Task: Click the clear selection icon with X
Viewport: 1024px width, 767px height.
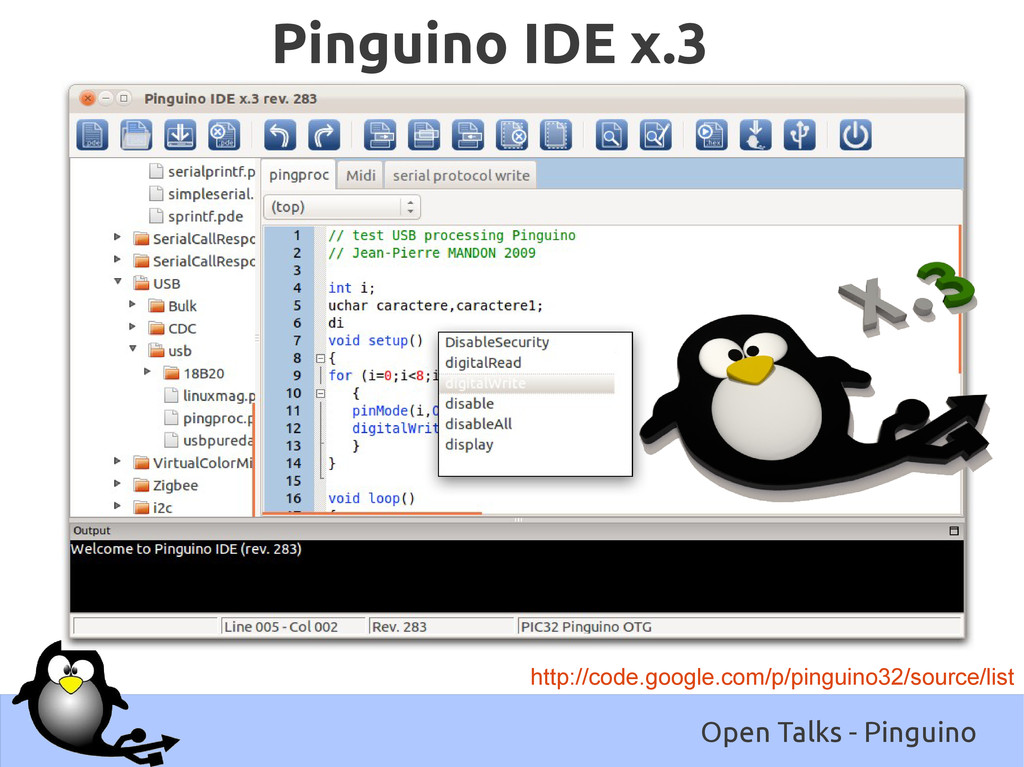Action: click(512, 135)
